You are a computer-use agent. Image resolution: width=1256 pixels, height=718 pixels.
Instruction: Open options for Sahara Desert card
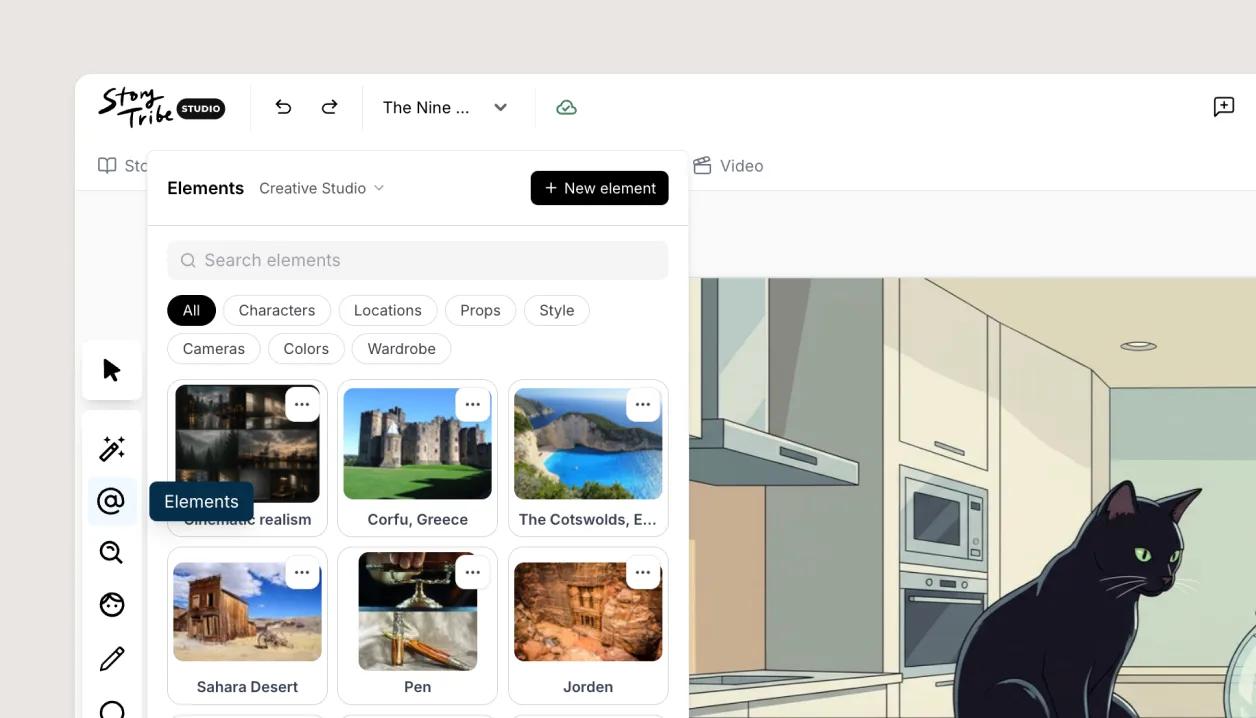click(302, 573)
